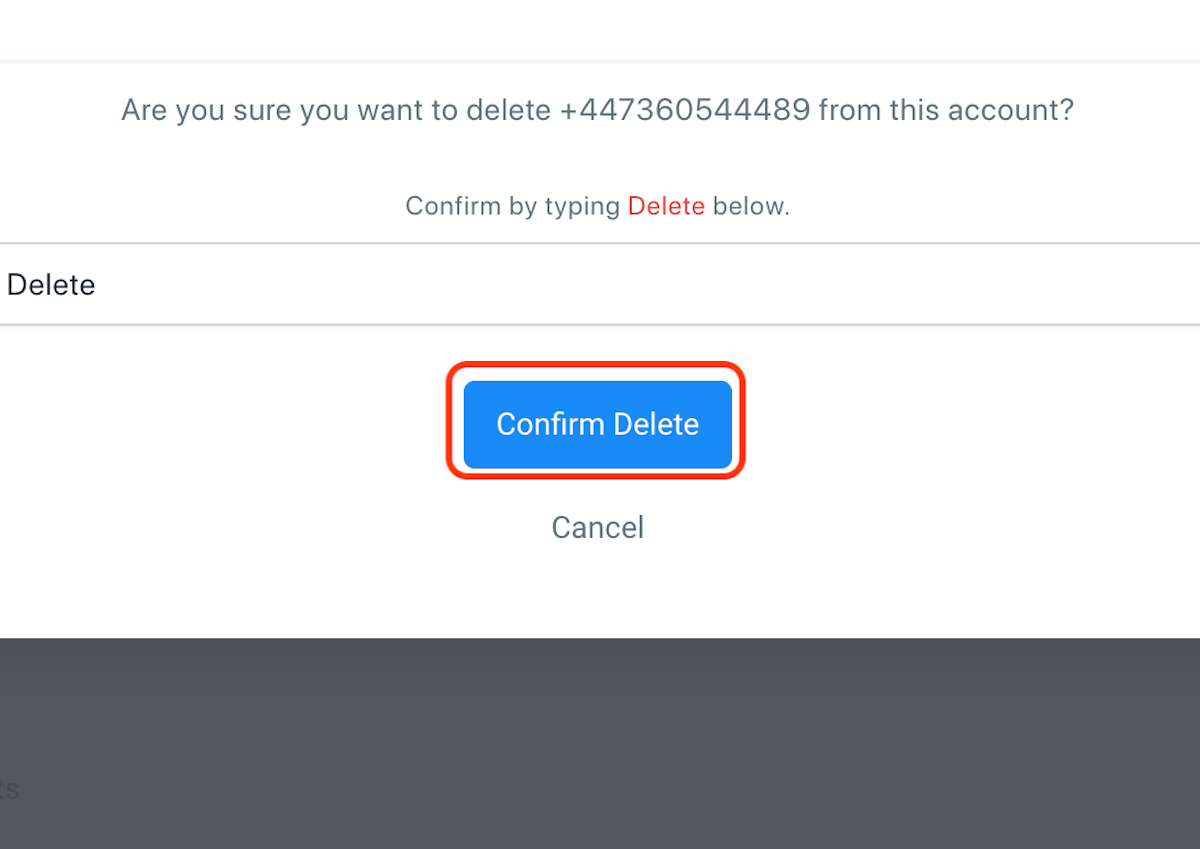1200x849 pixels.
Task: Click the white strip above the dialog header line
Action: (x=600, y=30)
